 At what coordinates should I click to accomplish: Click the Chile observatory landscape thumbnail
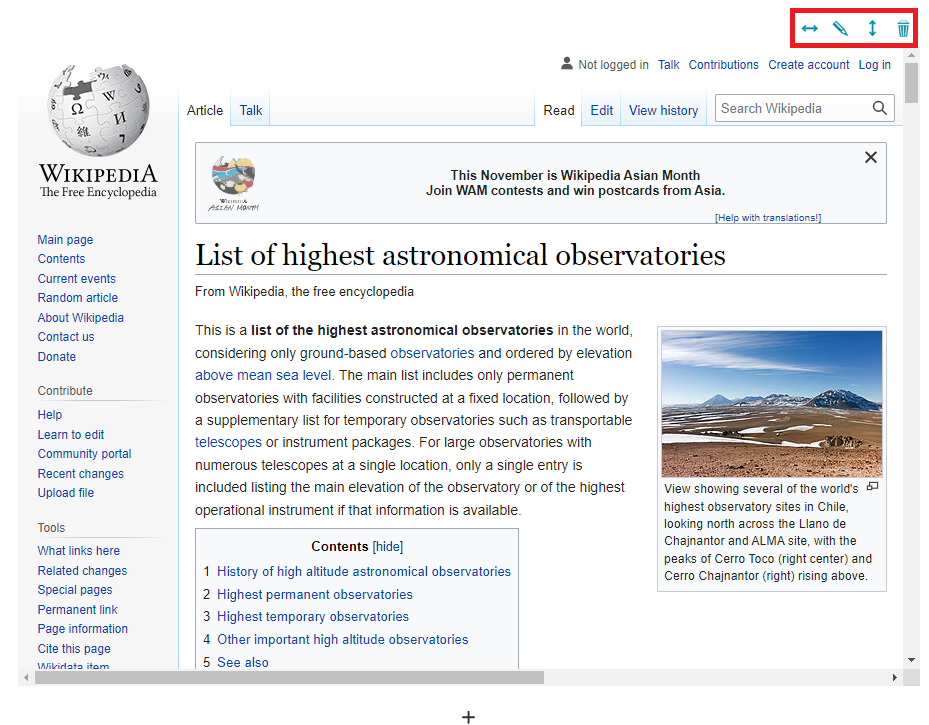(771, 403)
